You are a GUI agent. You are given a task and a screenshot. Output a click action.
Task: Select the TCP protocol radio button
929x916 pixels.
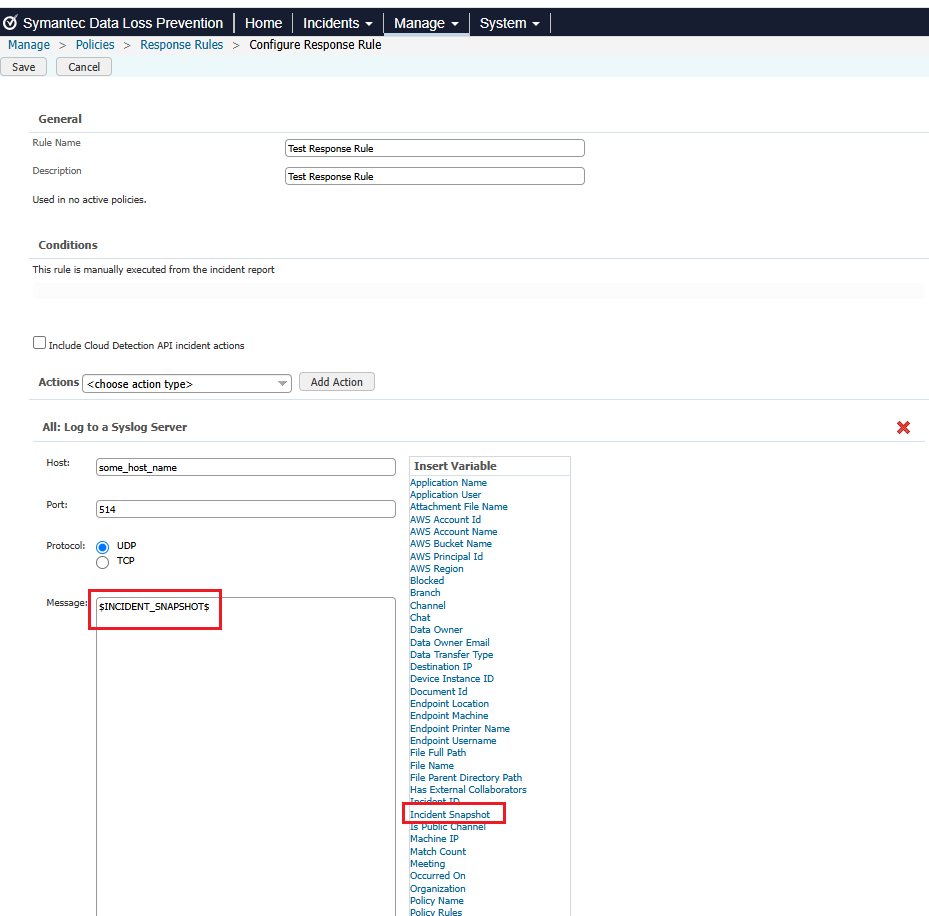tap(102, 562)
